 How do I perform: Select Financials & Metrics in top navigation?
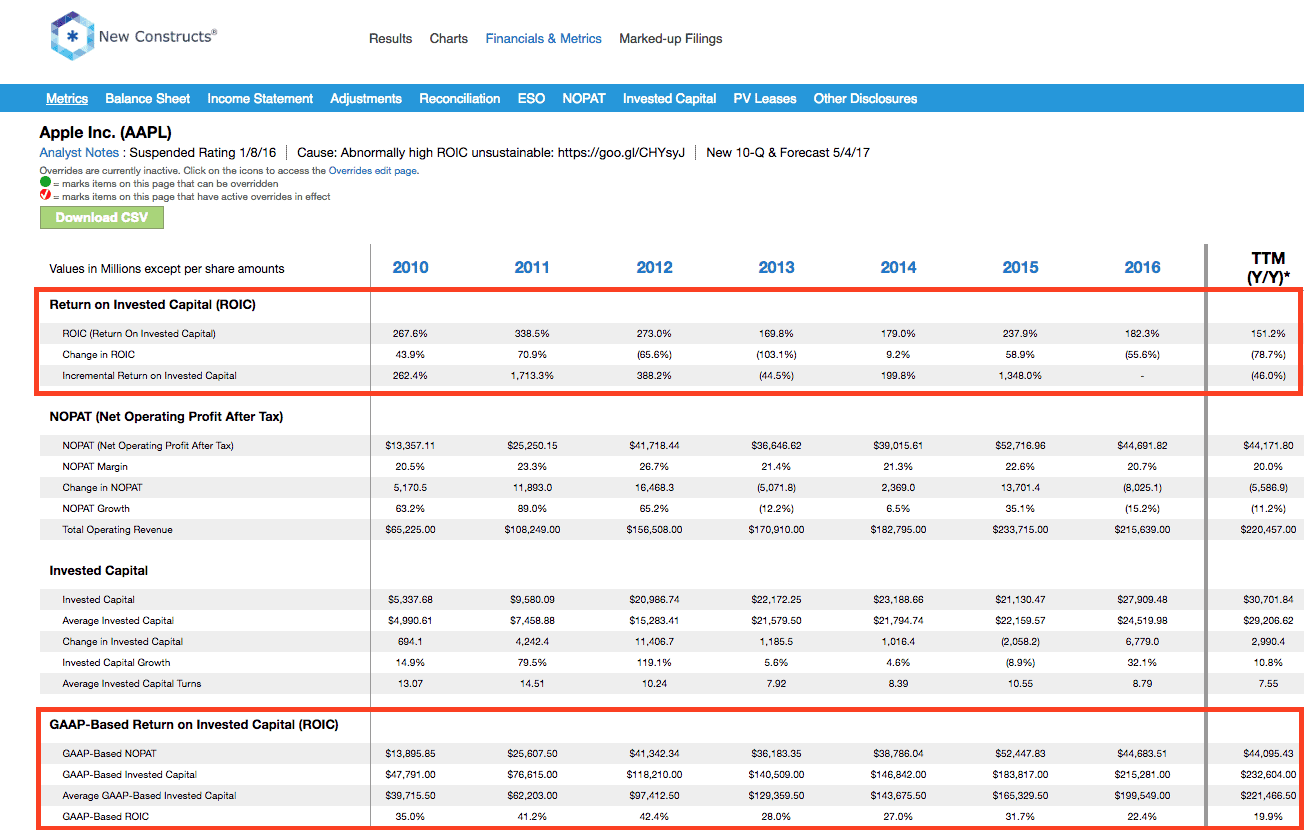point(543,38)
